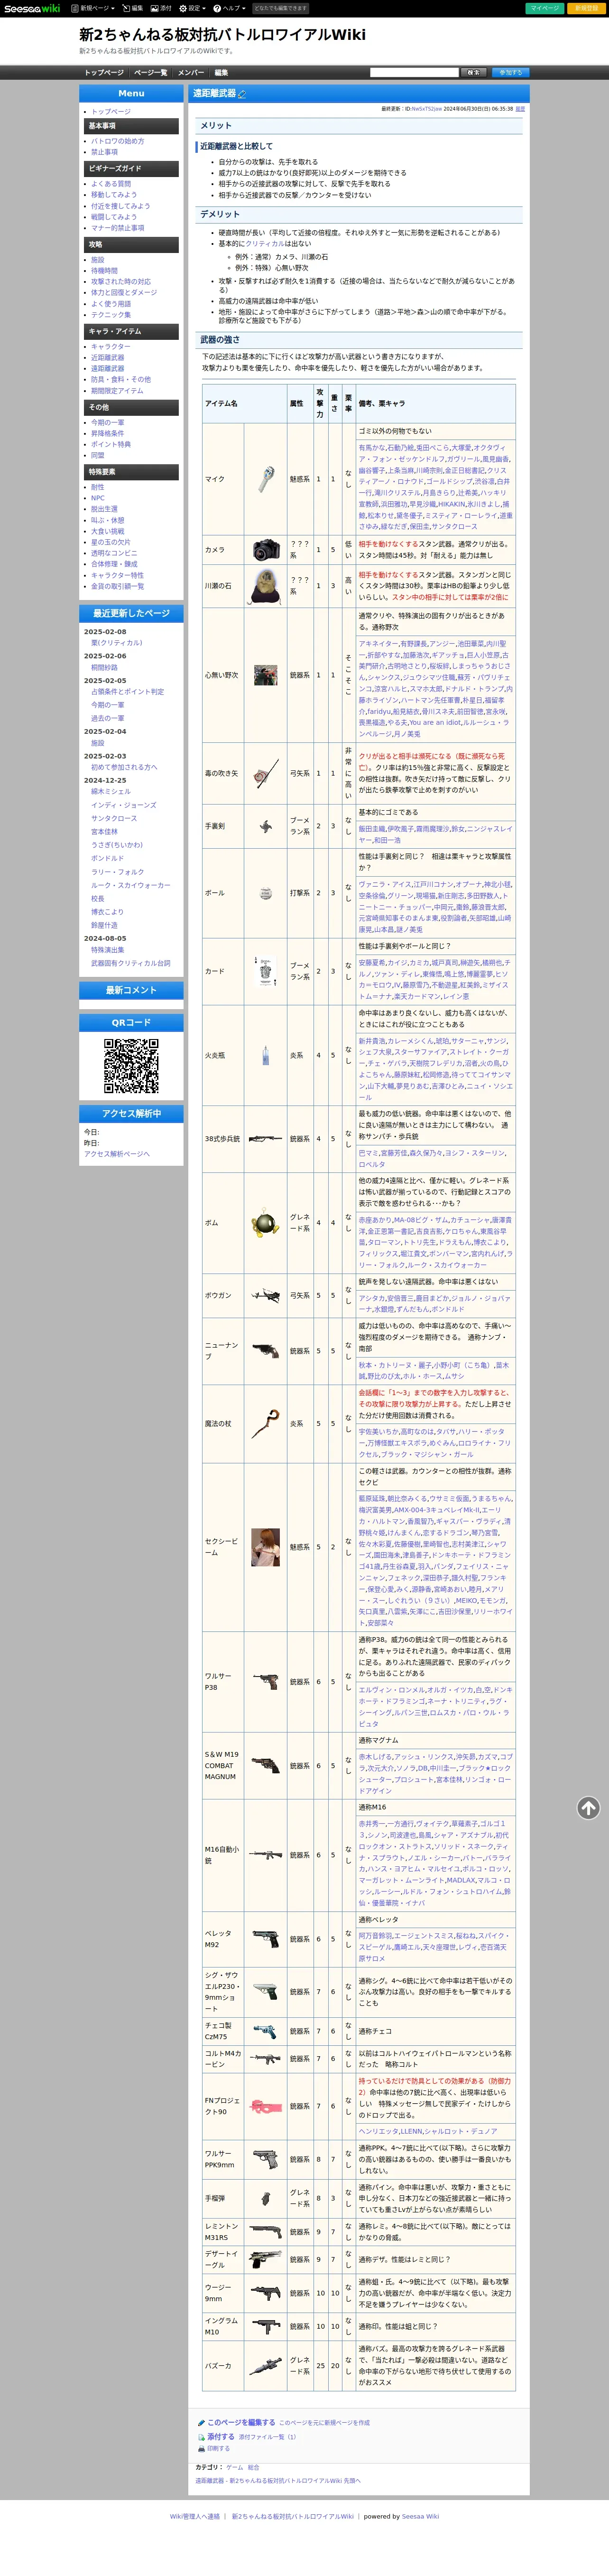Click the ベレッタM92 pistol image
The height and width of the screenshot is (2576, 609).
265,1939
